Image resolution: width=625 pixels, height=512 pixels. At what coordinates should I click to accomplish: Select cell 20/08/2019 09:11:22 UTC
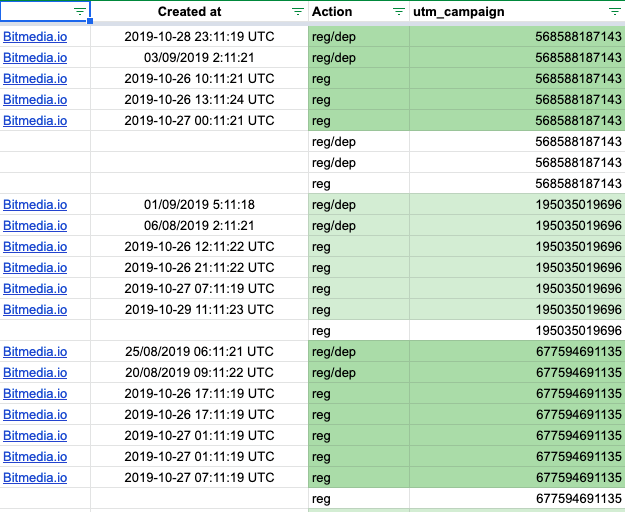click(199, 373)
